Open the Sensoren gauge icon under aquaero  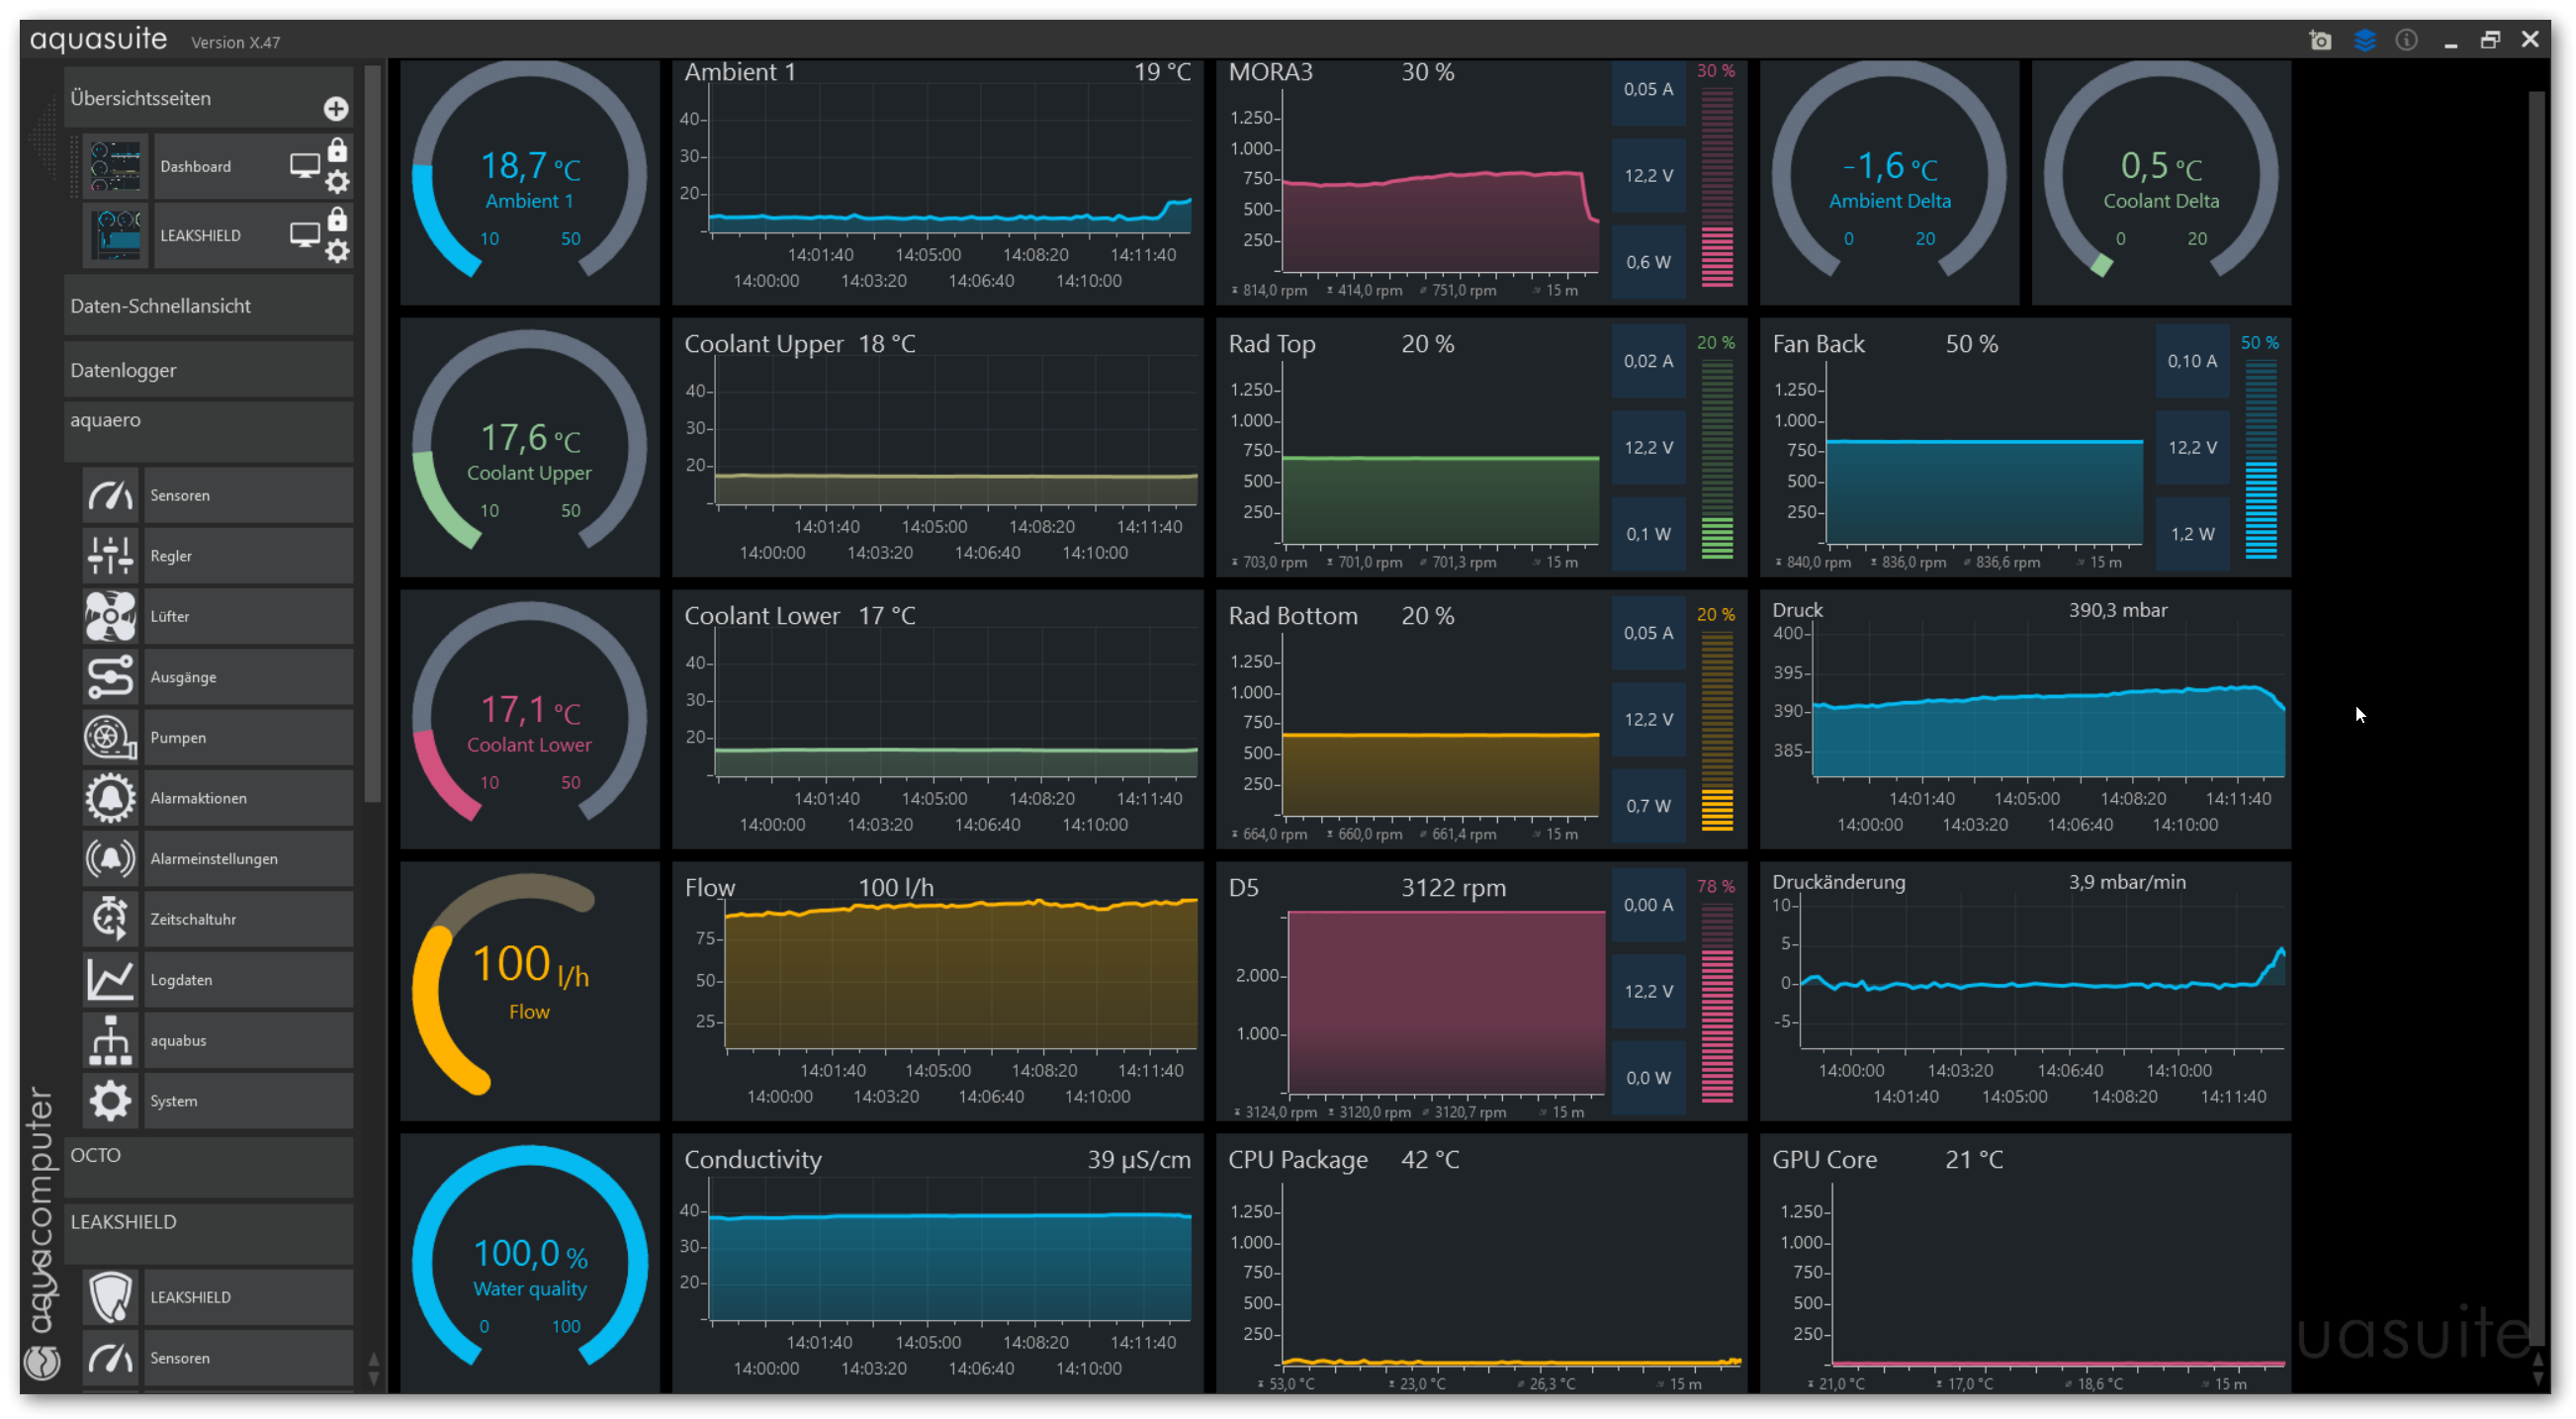(110, 495)
